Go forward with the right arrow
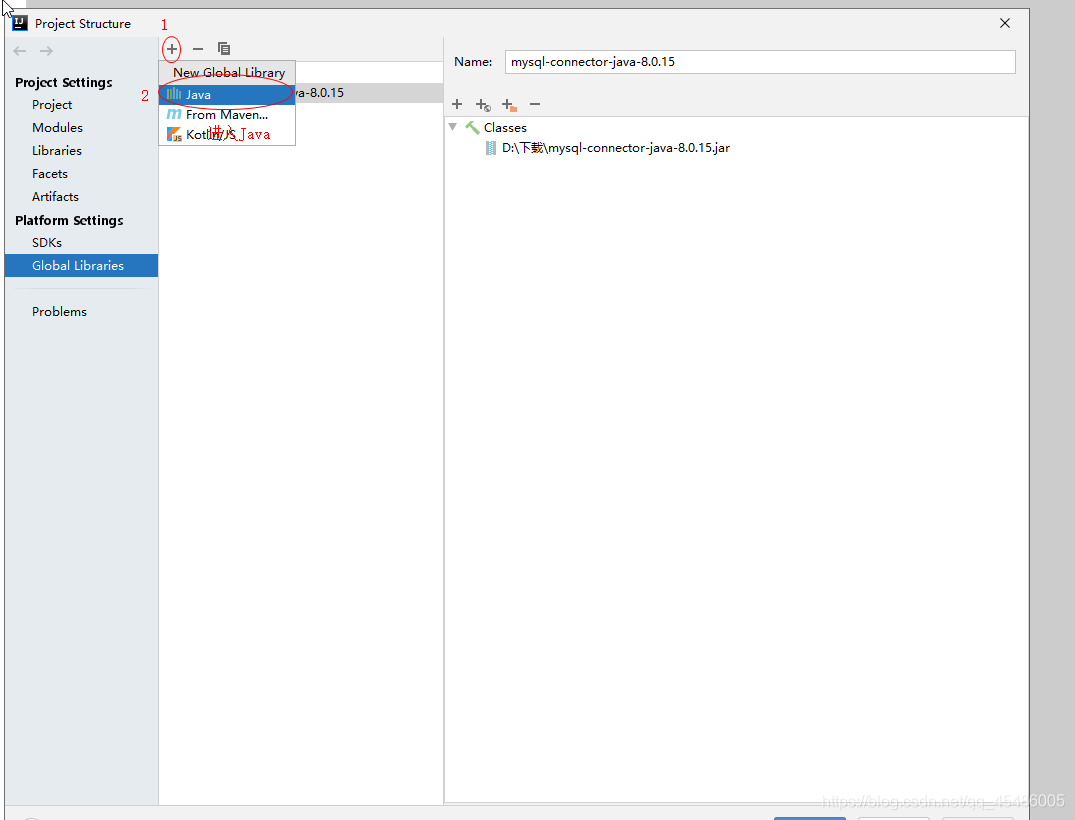This screenshot has height=820, width=1075. point(46,51)
